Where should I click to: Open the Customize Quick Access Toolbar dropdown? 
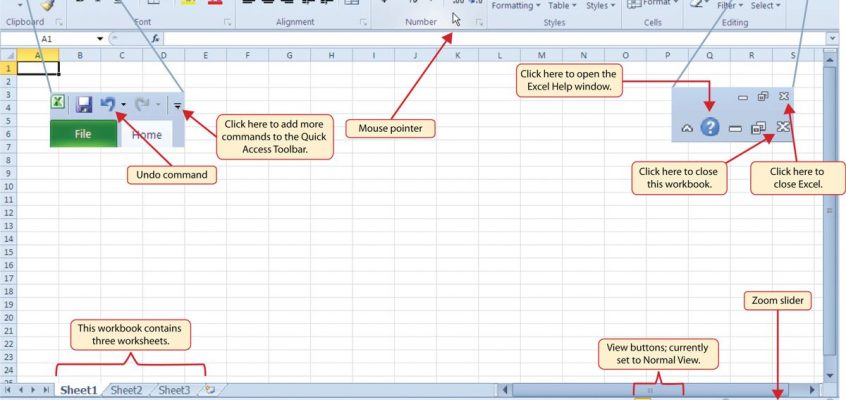(178, 106)
